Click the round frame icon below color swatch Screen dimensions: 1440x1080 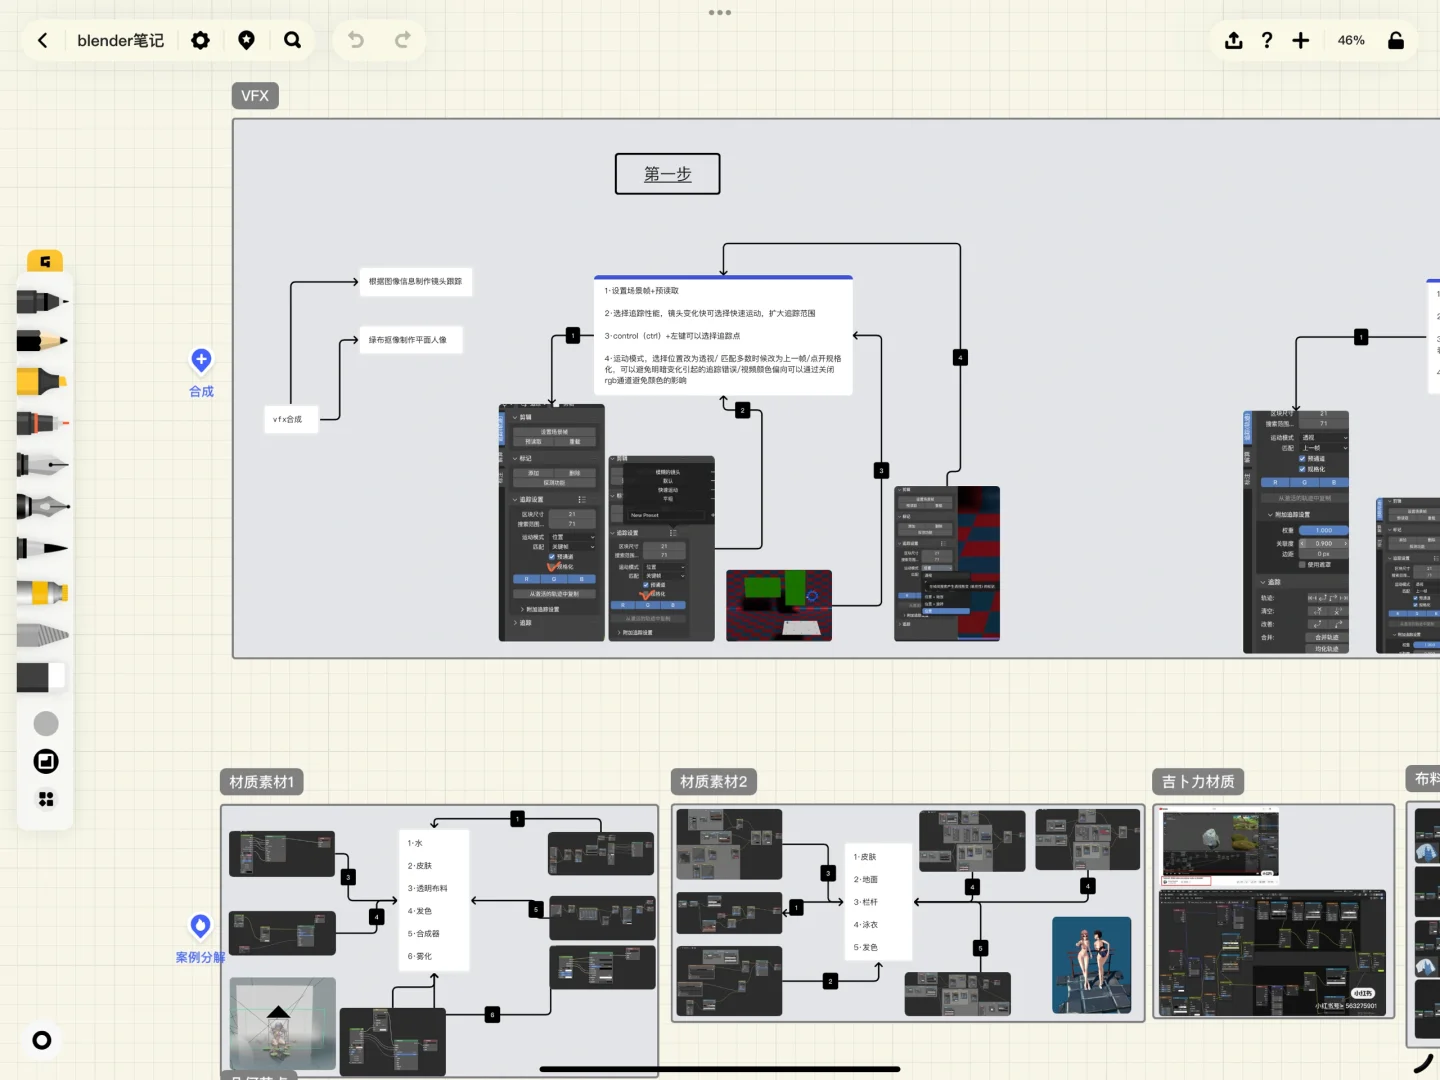[46, 762]
